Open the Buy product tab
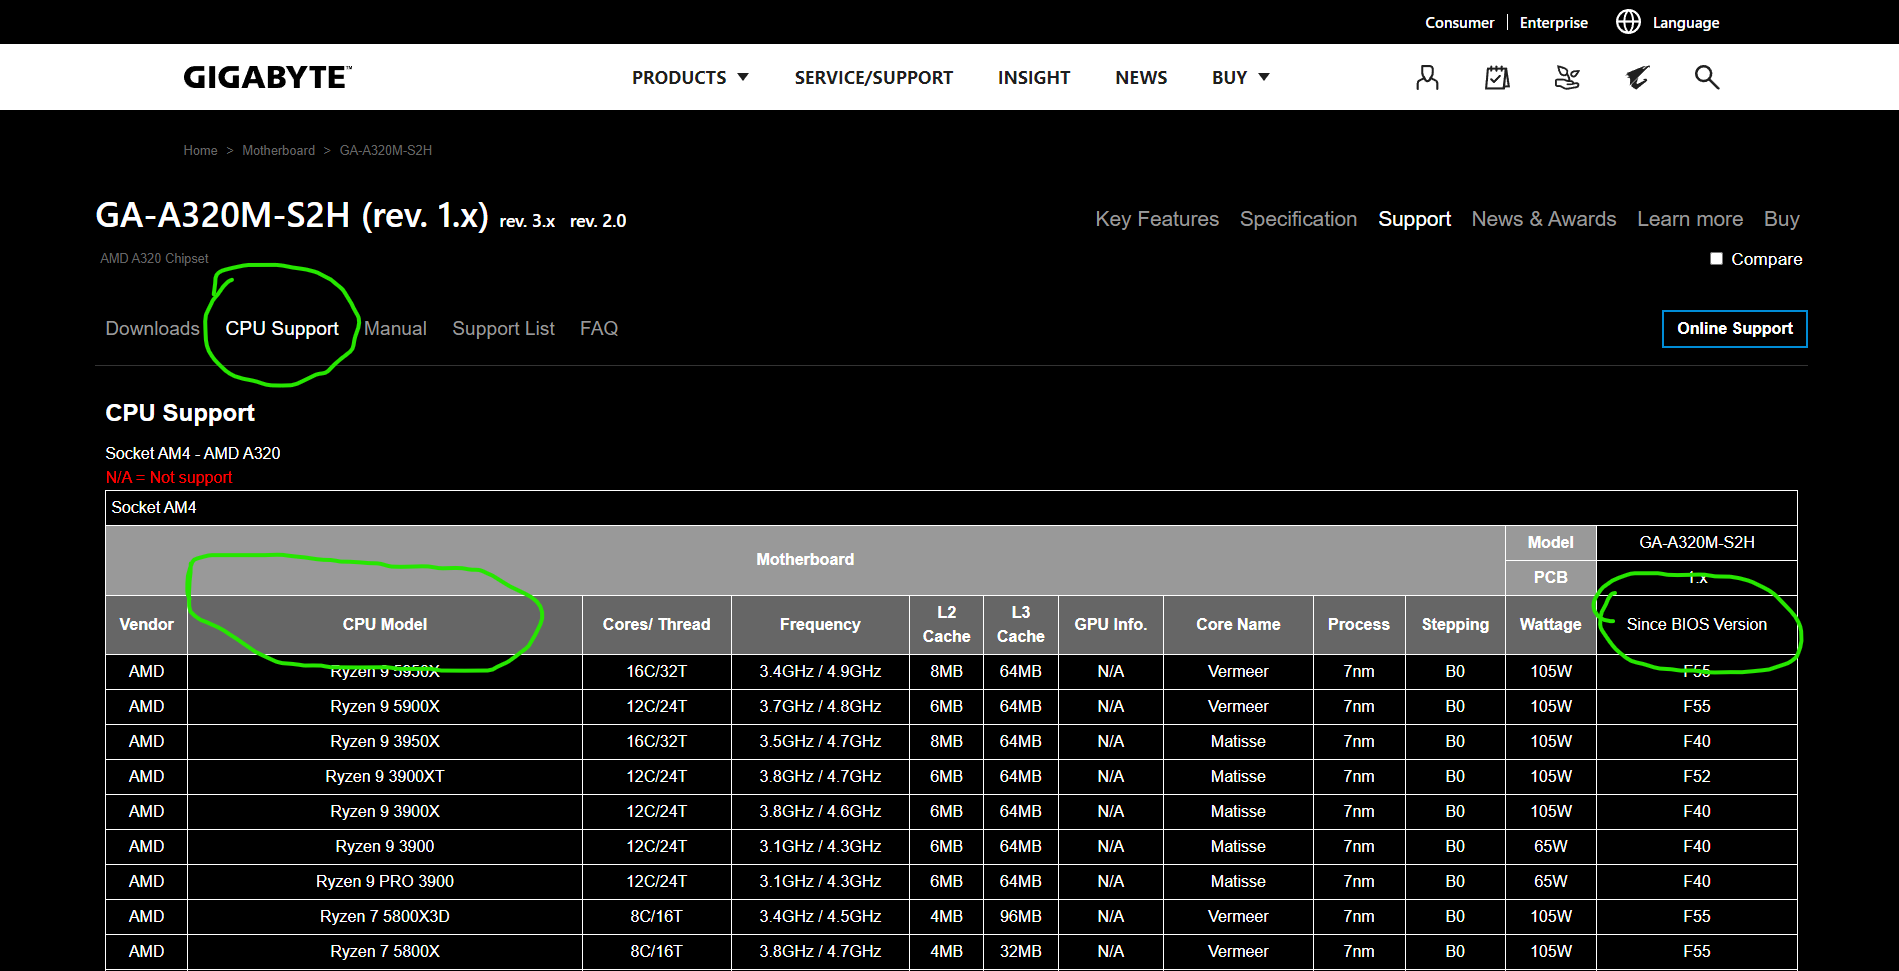The height and width of the screenshot is (971, 1899). point(1781,219)
